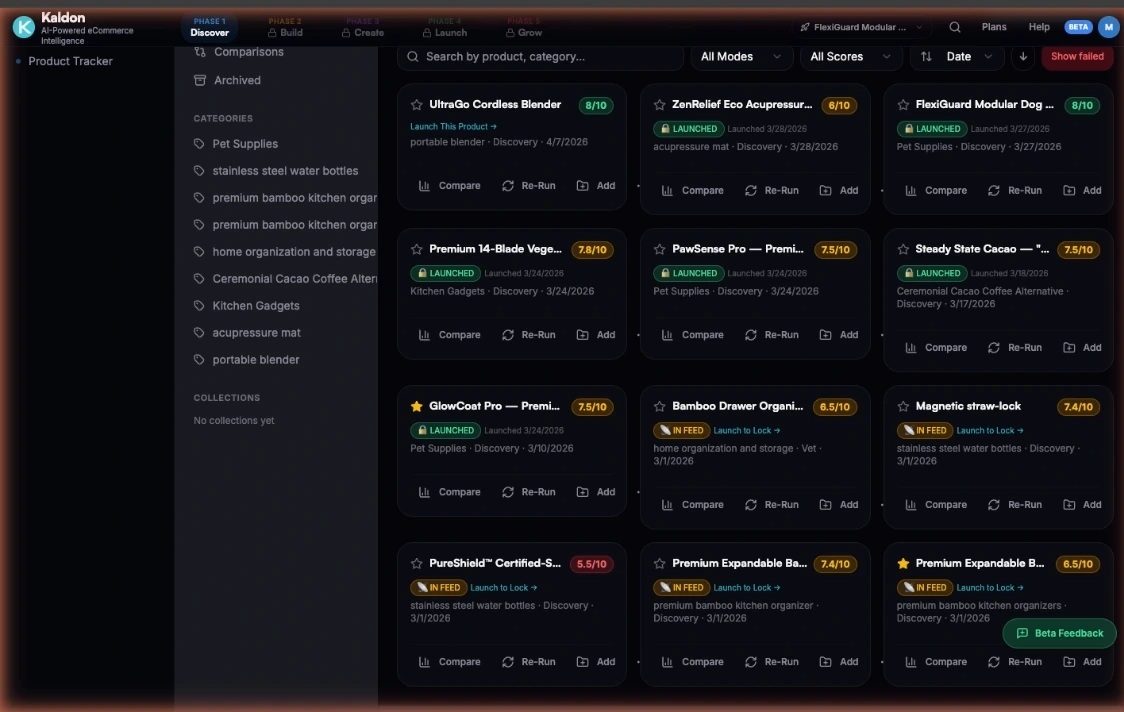Viewport: 1124px width, 712px height.
Task: Click Compare icon on PureShield Certified card
Action: (x=424, y=662)
